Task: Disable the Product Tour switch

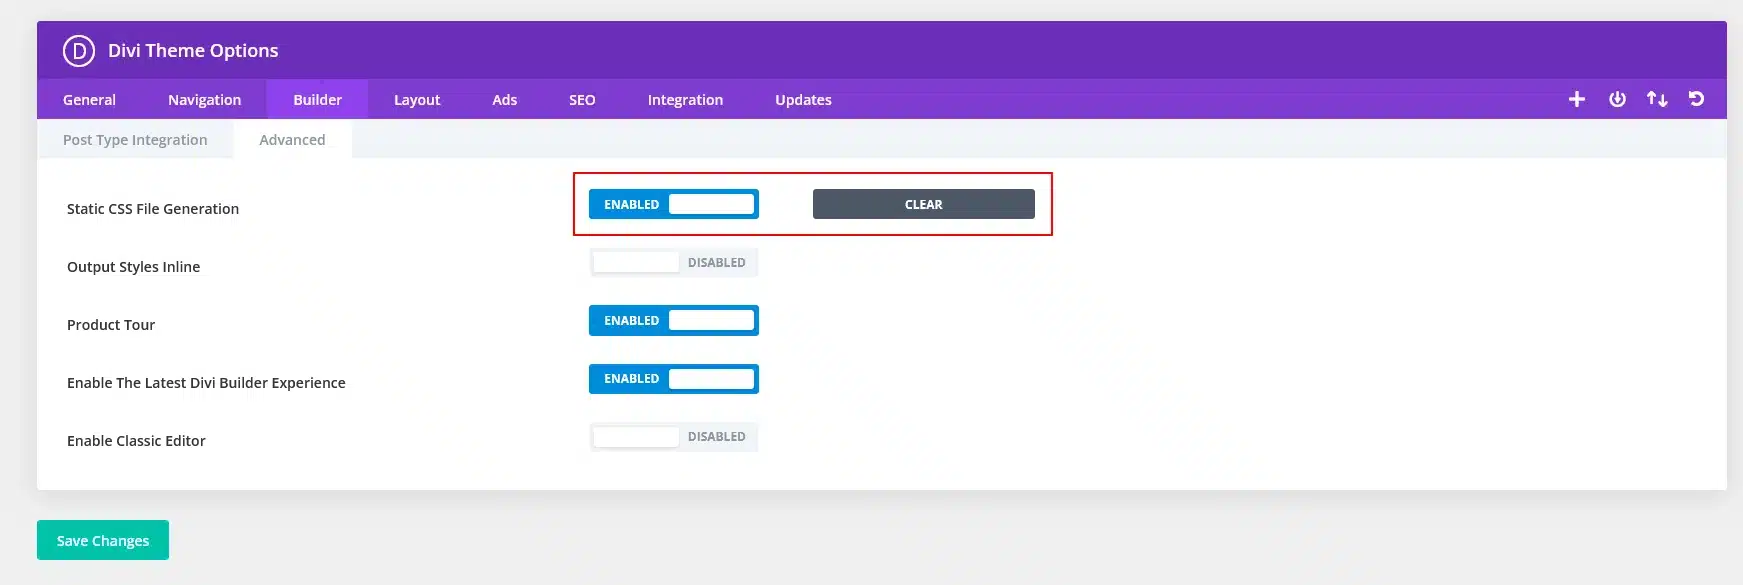Action: (x=674, y=320)
